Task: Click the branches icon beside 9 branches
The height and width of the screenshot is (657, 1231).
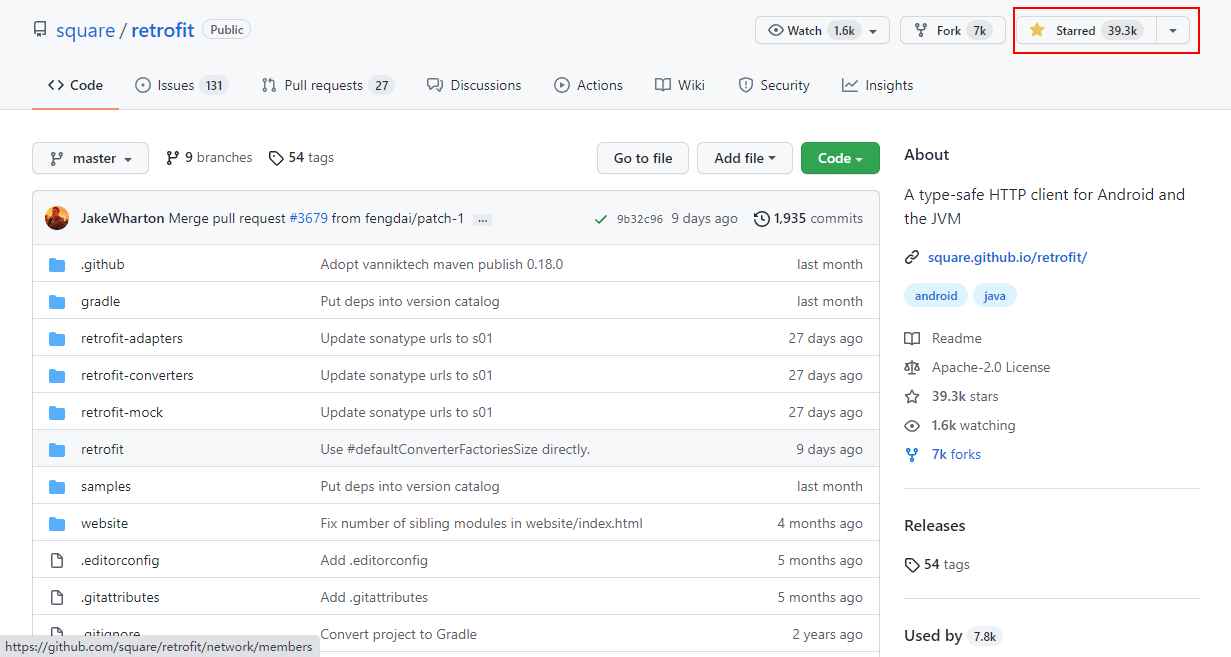Action: coord(173,158)
